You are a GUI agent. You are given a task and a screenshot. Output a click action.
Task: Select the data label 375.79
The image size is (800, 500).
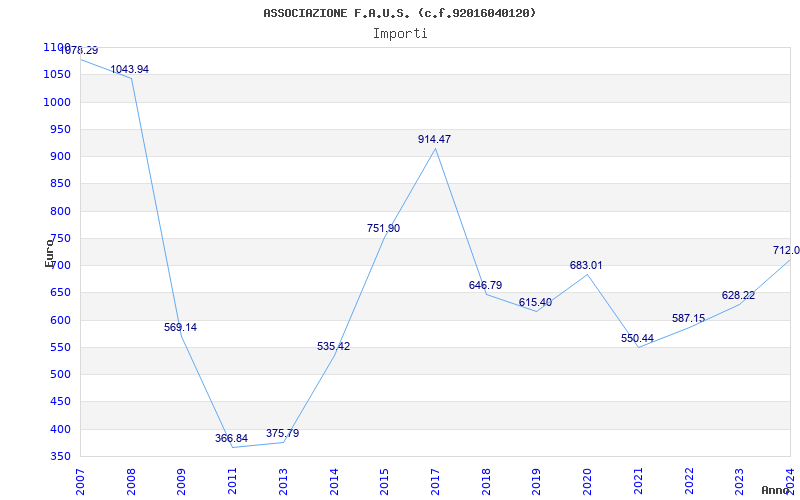pos(282,434)
